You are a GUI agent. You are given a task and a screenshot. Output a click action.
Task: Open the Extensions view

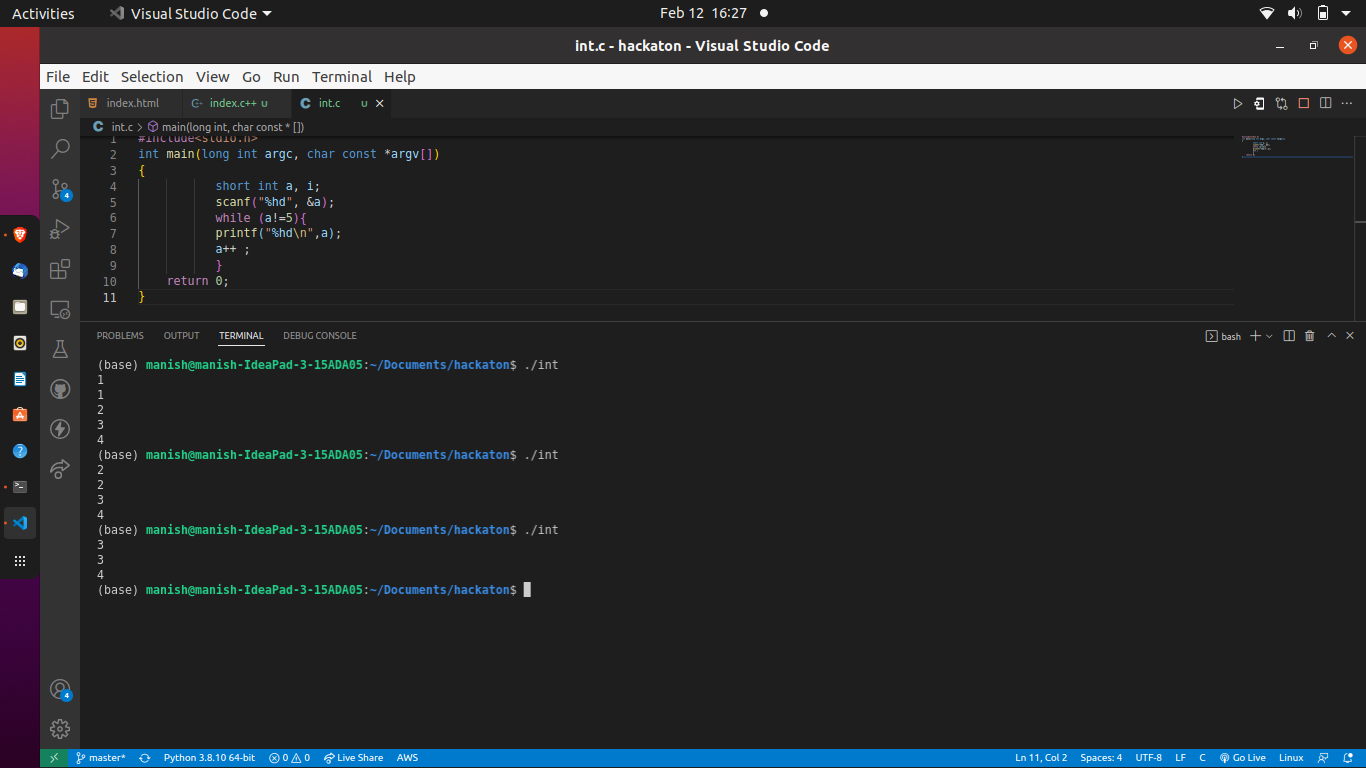pos(60,269)
